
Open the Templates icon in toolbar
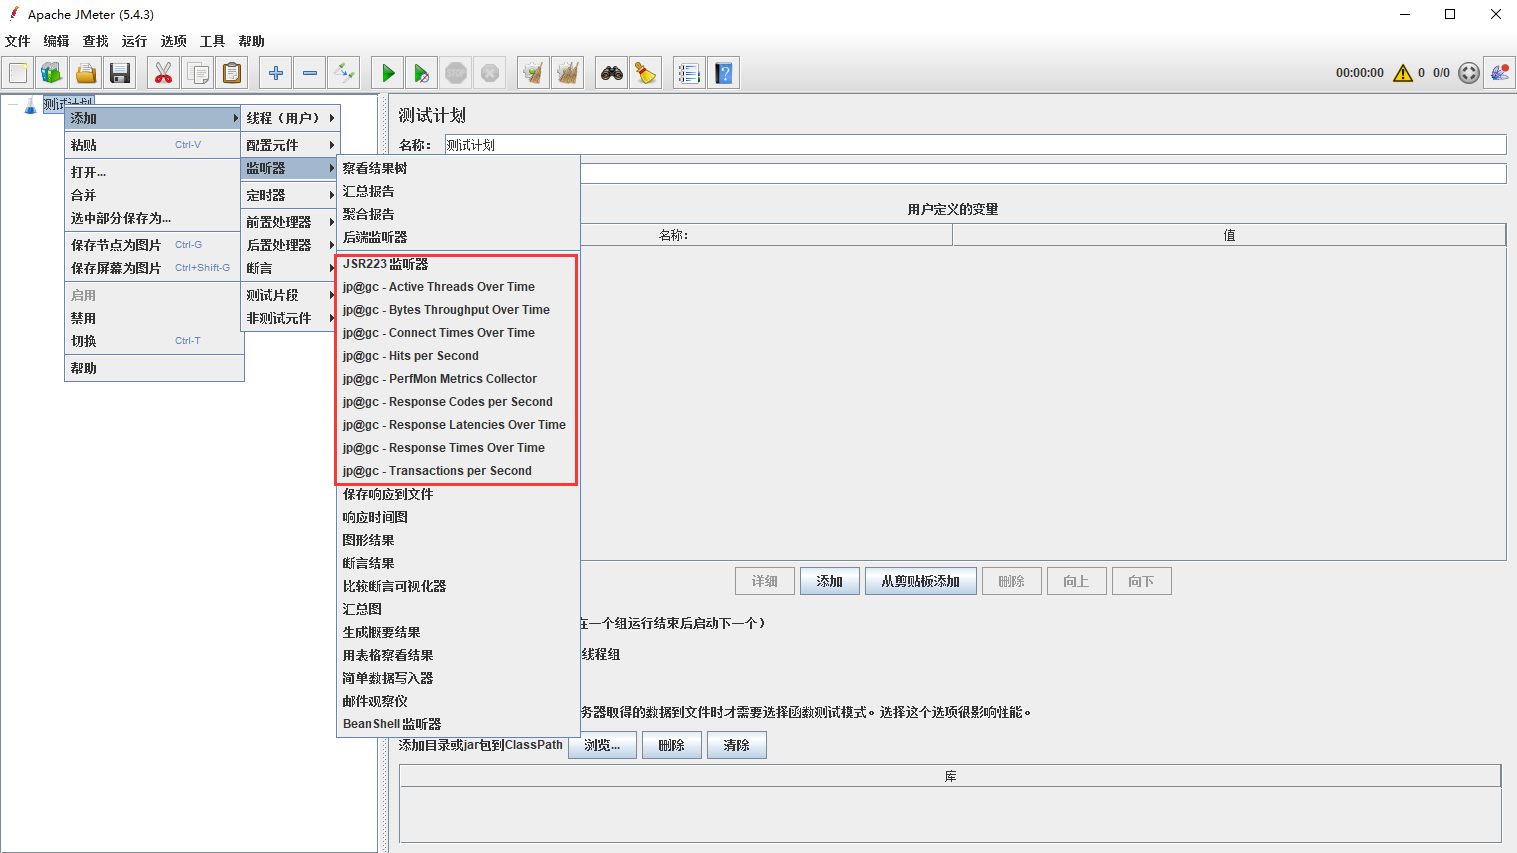(51, 73)
